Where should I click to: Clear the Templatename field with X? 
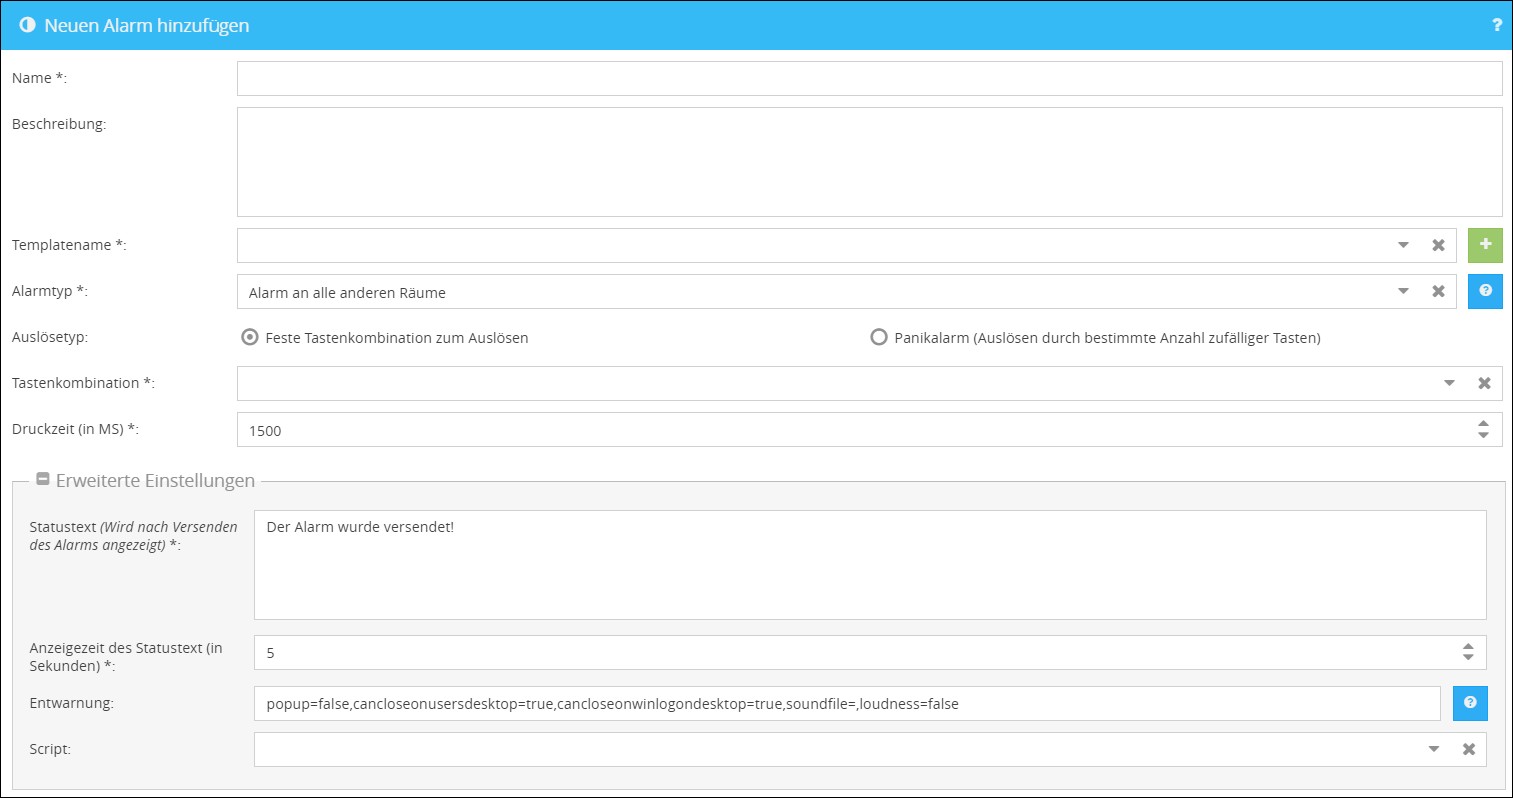coord(1438,245)
